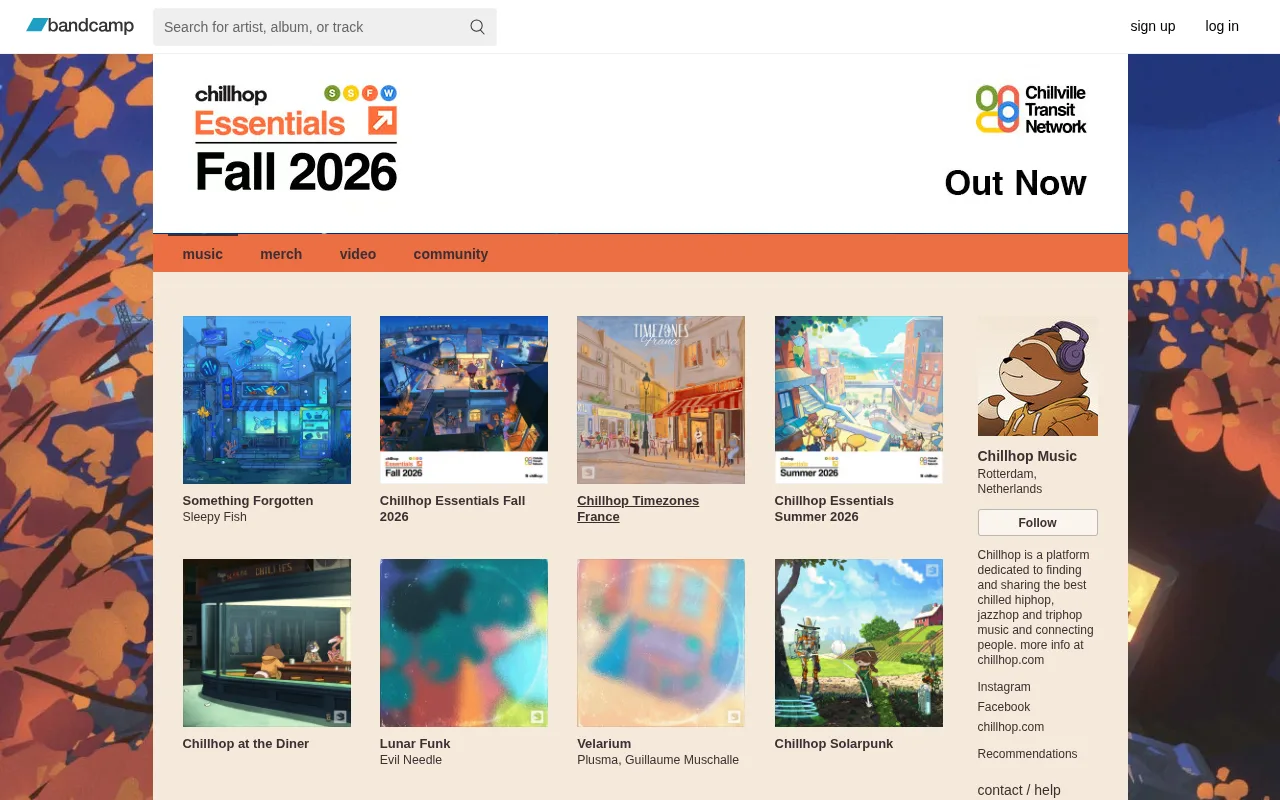This screenshot has height=800, width=1280.
Task: Click the Chillhop Timezones France title link
Action: click(x=638, y=509)
